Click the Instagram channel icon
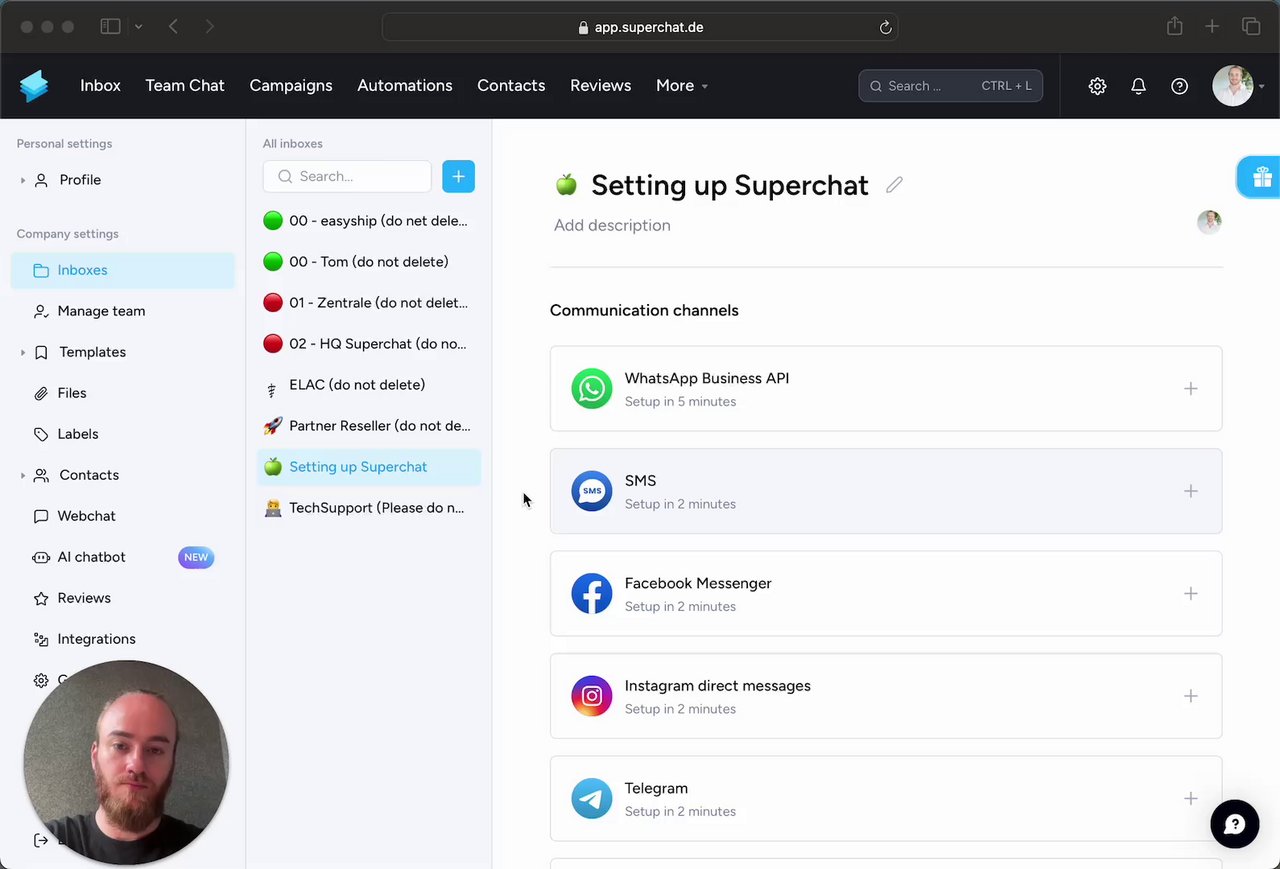1280x869 pixels. pos(592,696)
